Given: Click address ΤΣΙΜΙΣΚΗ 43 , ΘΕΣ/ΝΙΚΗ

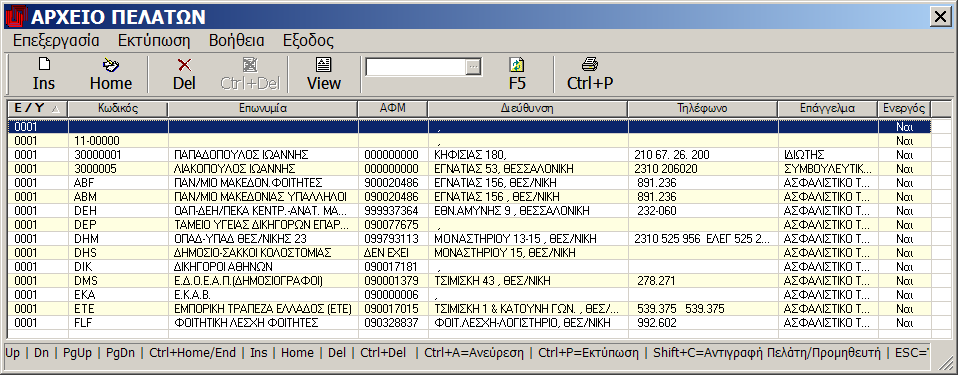Looking at the screenshot, I should click(492, 281).
